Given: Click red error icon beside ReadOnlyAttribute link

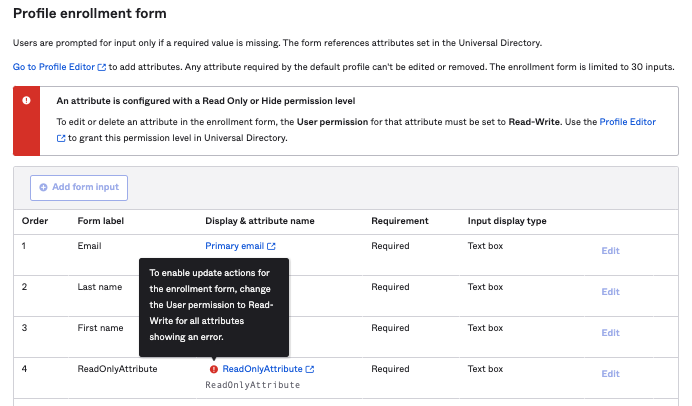Looking at the screenshot, I should (x=214, y=369).
